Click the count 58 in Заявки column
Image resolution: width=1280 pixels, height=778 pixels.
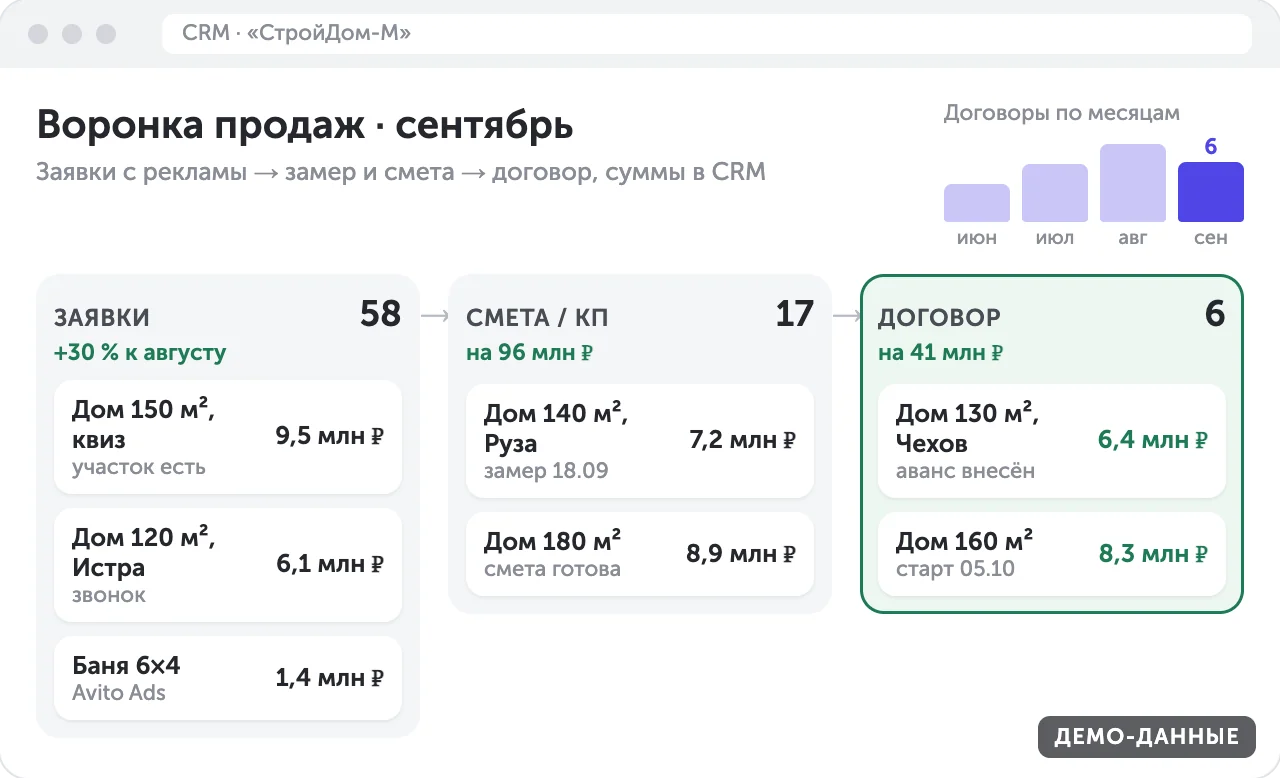click(380, 314)
